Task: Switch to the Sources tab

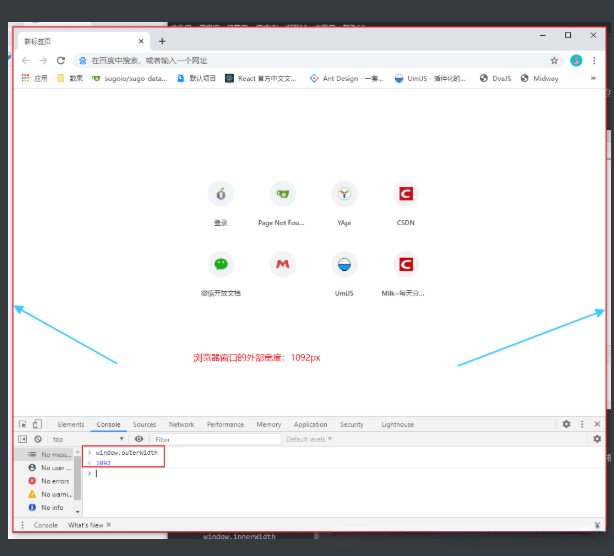Action: pos(144,424)
